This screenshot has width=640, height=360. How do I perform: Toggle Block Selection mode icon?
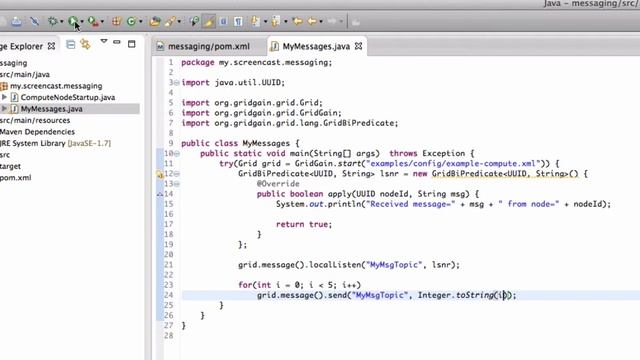tap(223, 21)
